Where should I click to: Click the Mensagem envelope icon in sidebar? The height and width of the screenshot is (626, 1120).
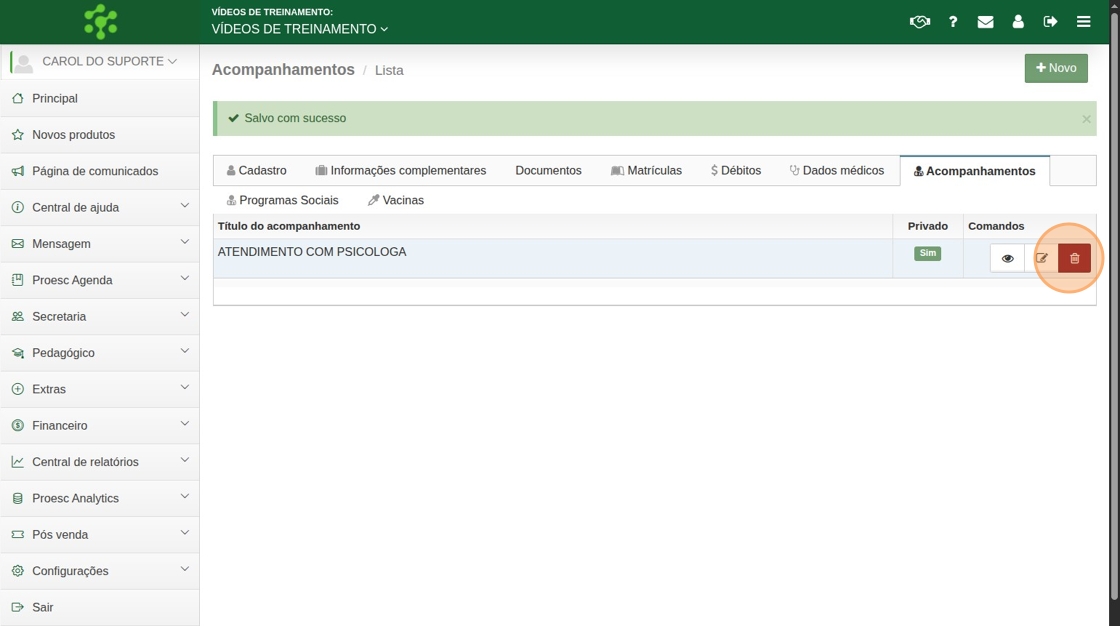tap(18, 244)
